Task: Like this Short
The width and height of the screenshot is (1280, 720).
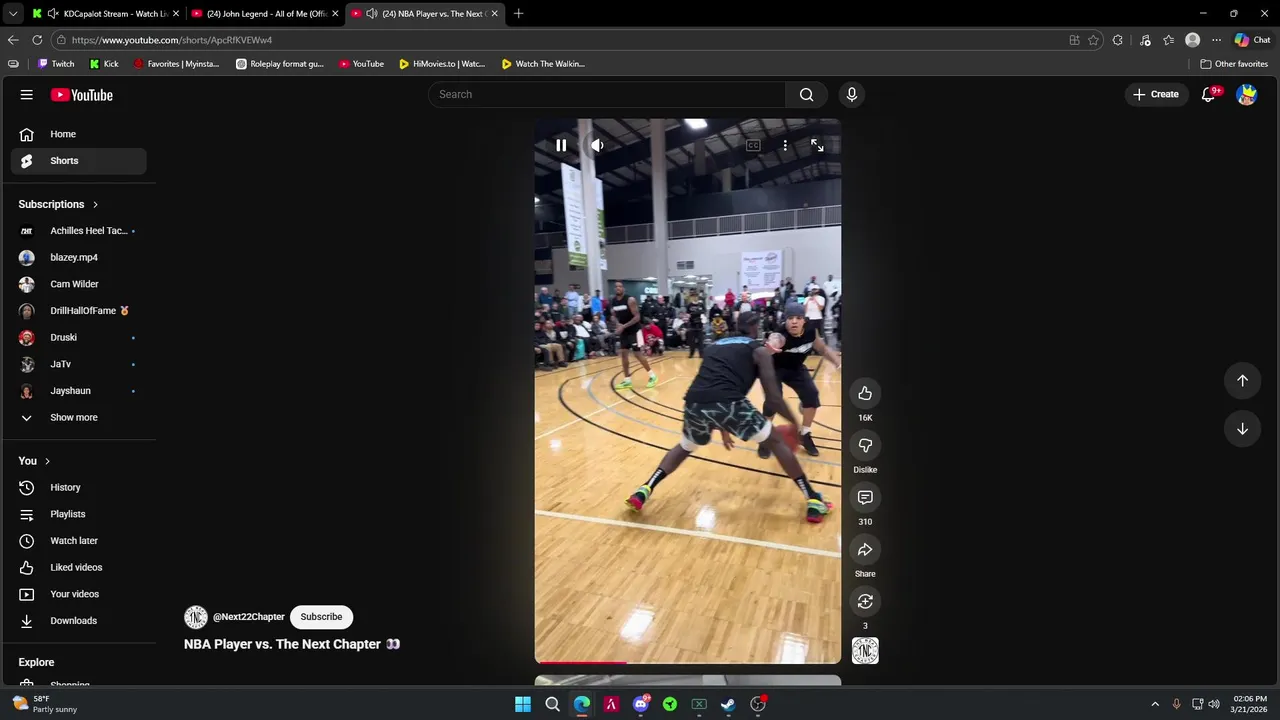Action: tap(865, 393)
